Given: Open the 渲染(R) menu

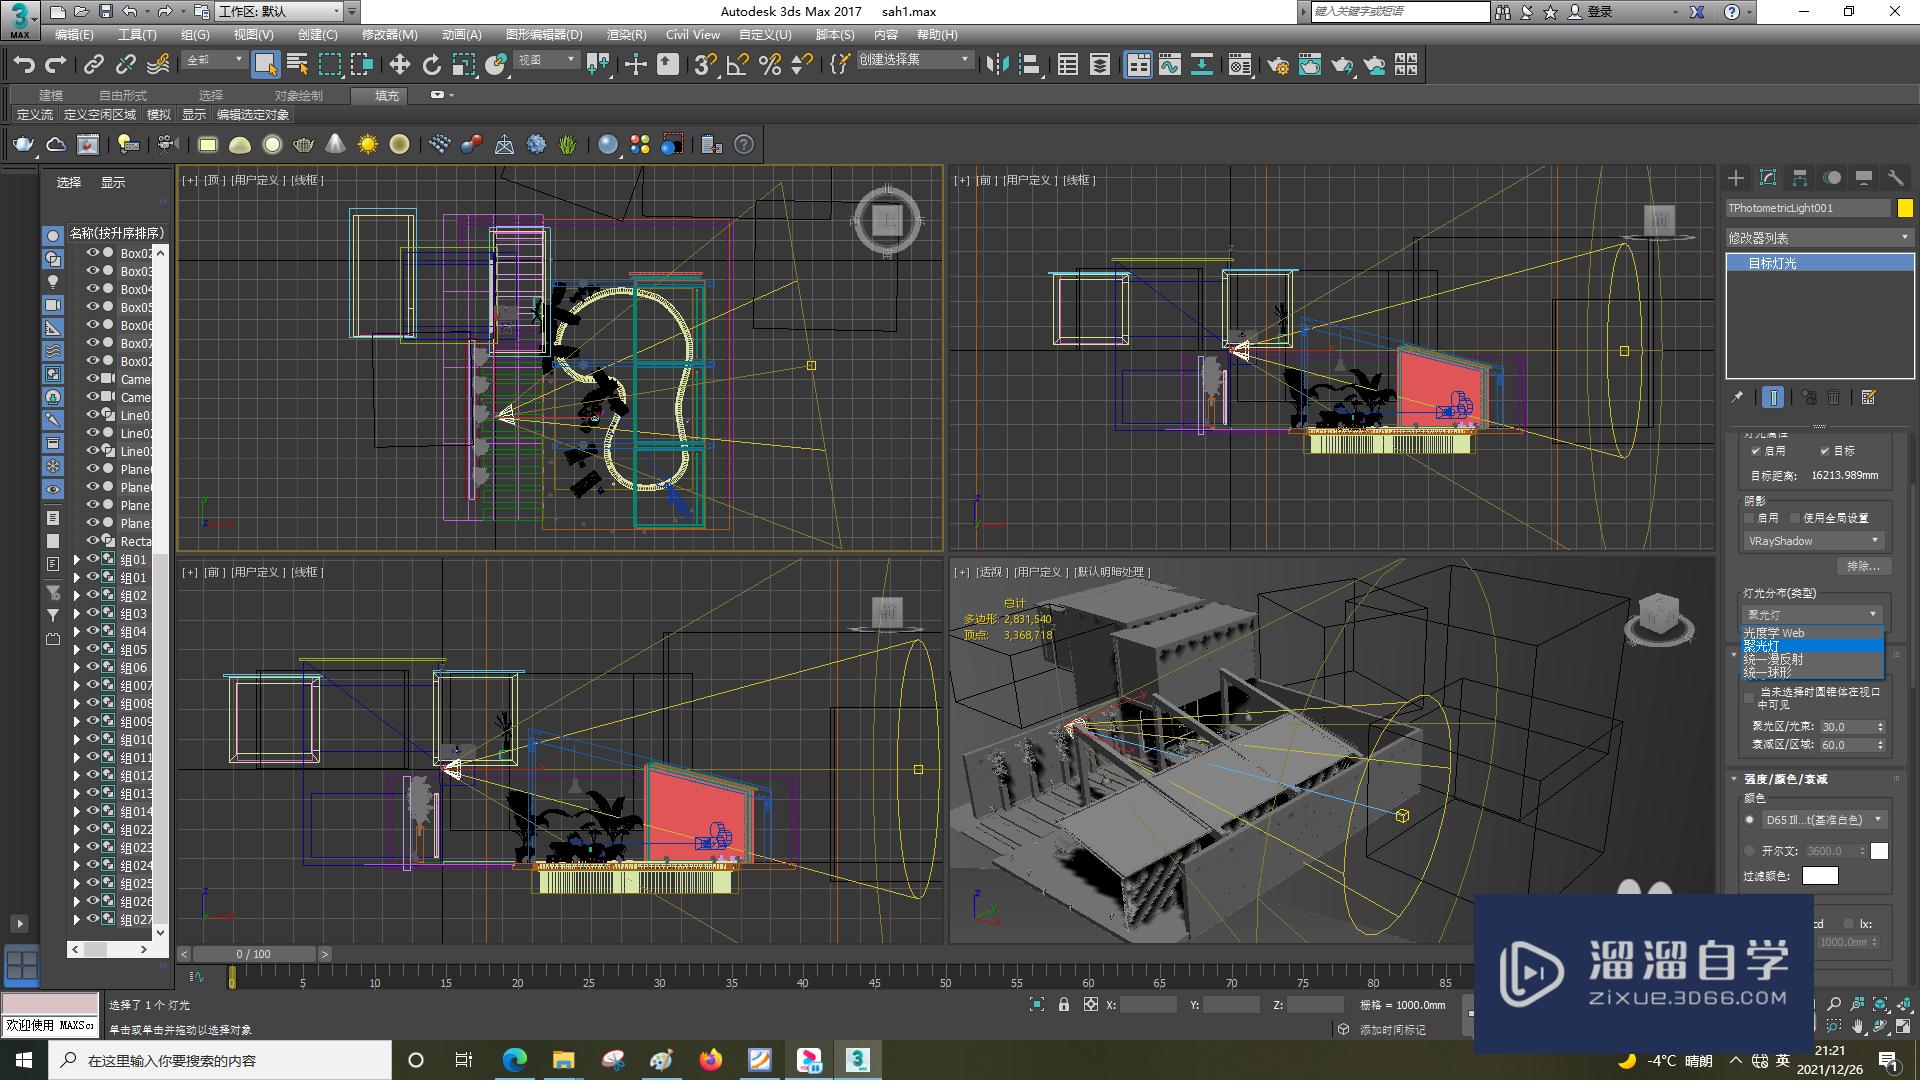Looking at the screenshot, I should (x=626, y=34).
